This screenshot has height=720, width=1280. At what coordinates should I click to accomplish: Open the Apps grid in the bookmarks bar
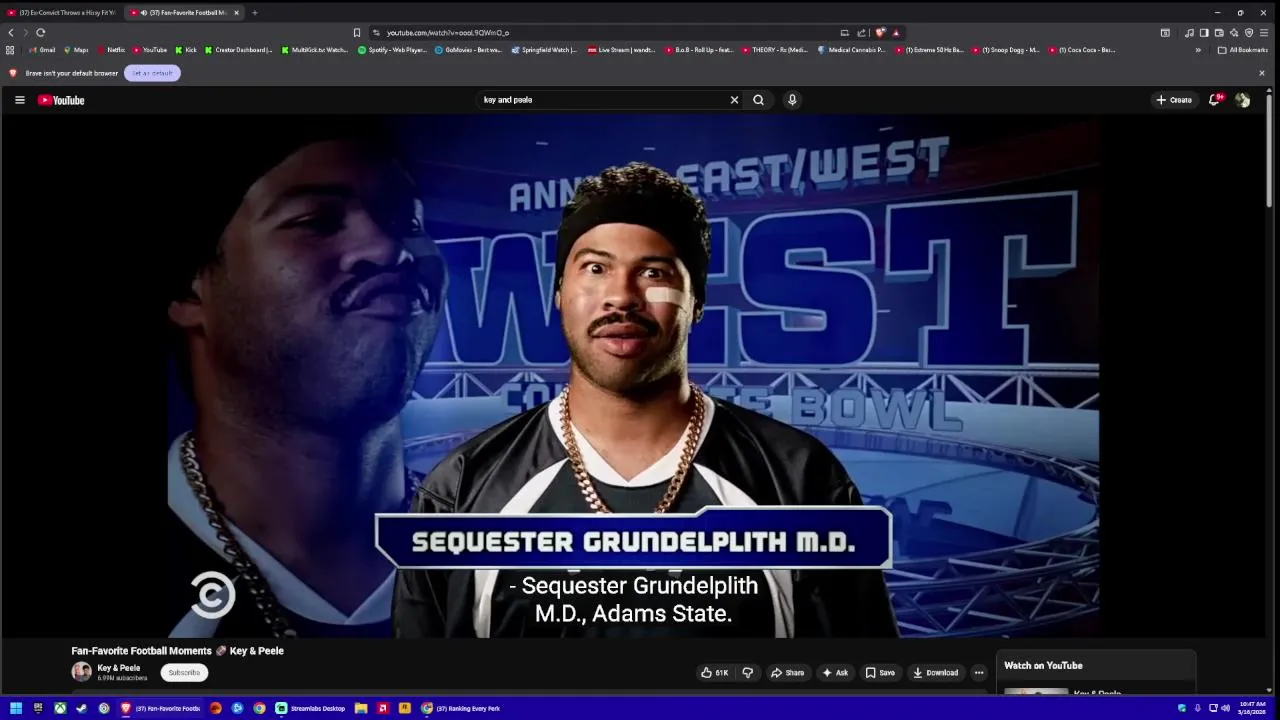coord(10,50)
